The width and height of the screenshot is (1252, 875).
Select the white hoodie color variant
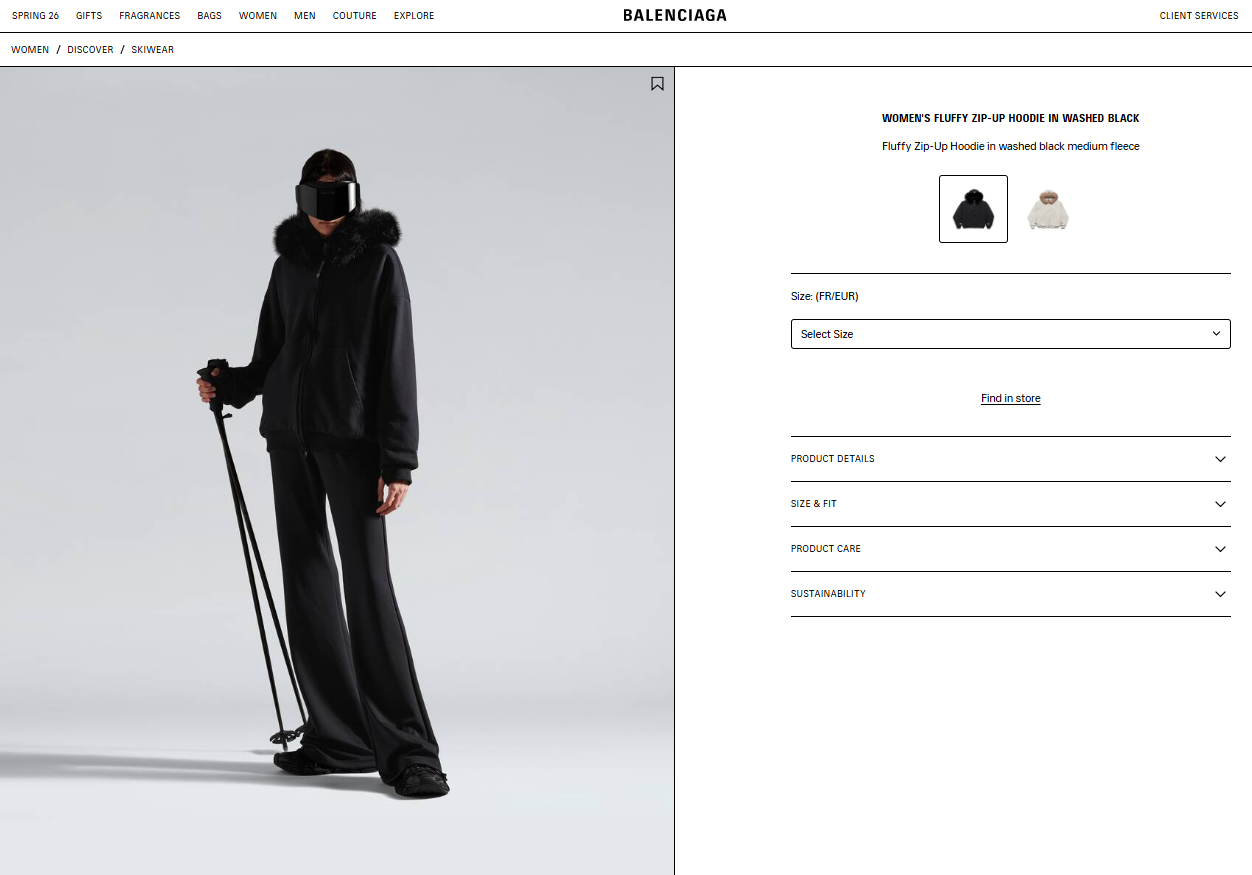(1048, 209)
